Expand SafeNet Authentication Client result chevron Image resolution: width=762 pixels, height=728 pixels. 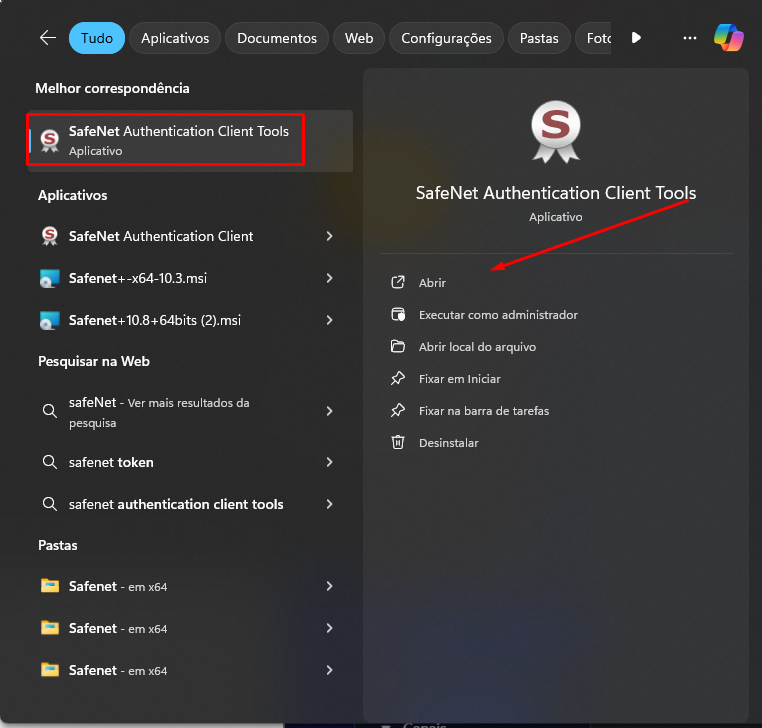click(329, 236)
